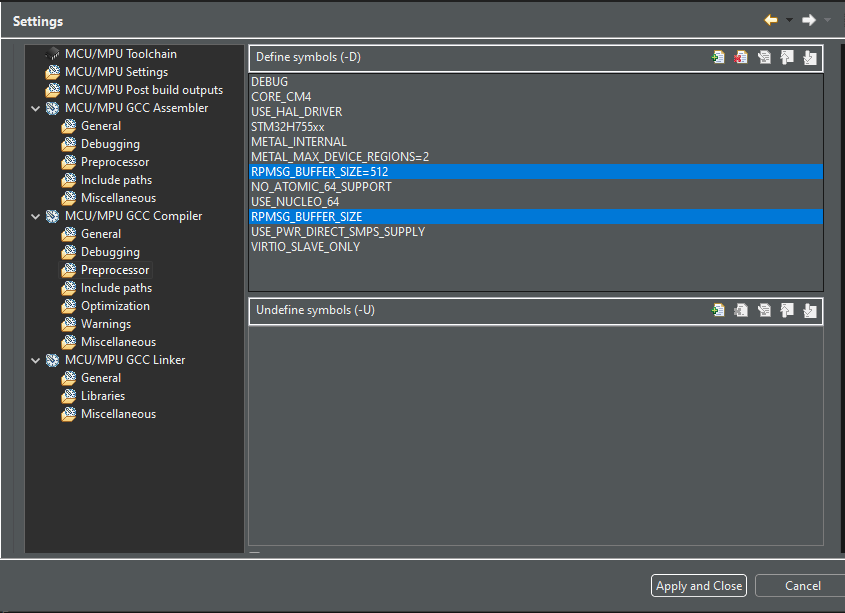The height and width of the screenshot is (613, 845).
Task: Edit the selected define symbol
Action: point(764,57)
